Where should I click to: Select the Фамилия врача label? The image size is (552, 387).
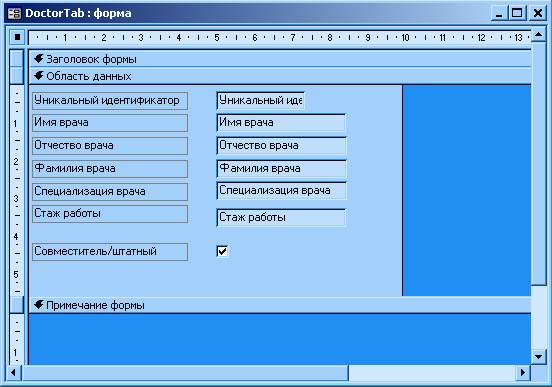(110, 169)
